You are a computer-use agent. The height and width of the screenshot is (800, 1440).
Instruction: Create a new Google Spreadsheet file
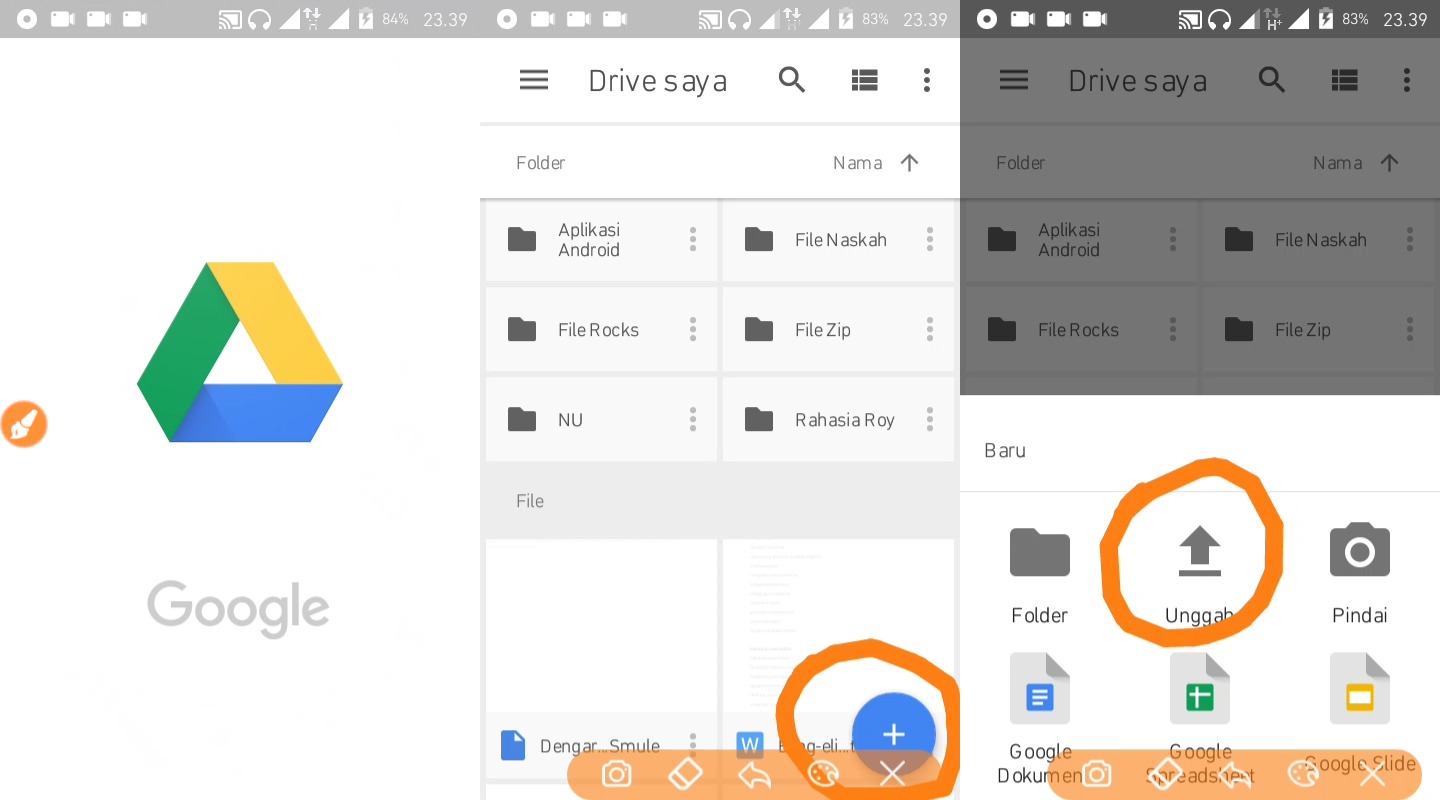point(1200,718)
